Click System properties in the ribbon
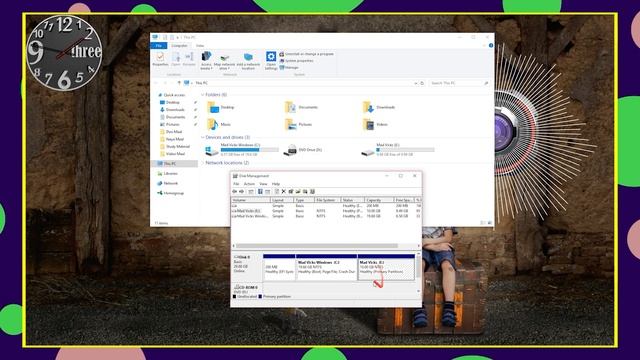The height and width of the screenshot is (360, 640). click(296, 61)
